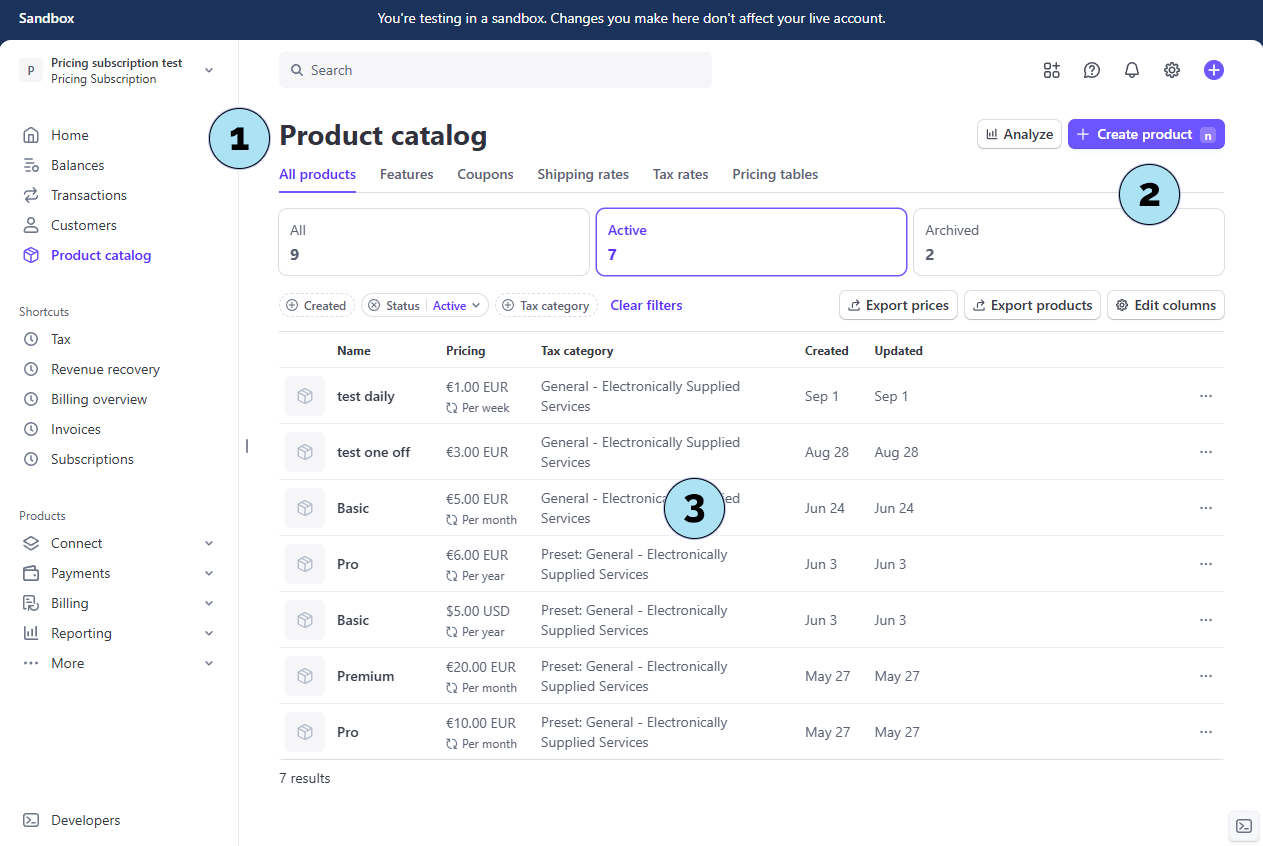Open the settings gear icon
The width and height of the screenshot is (1263, 846).
click(1172, 70)
